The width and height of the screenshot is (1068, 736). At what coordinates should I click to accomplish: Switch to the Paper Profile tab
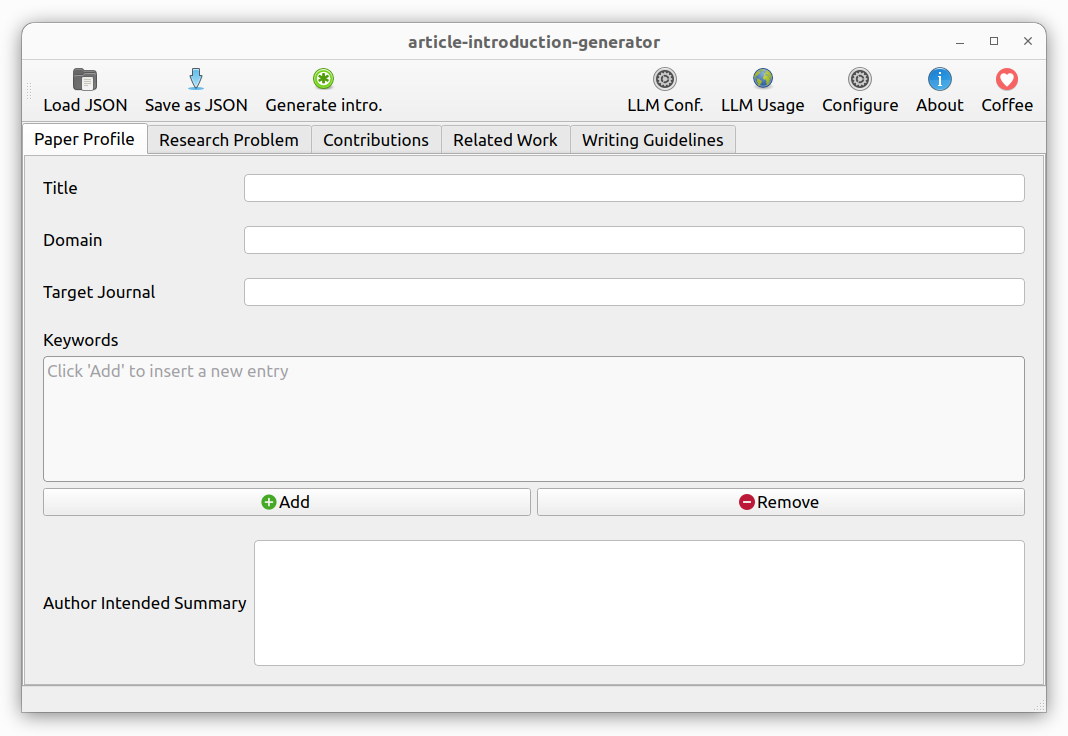click(84, 139)
